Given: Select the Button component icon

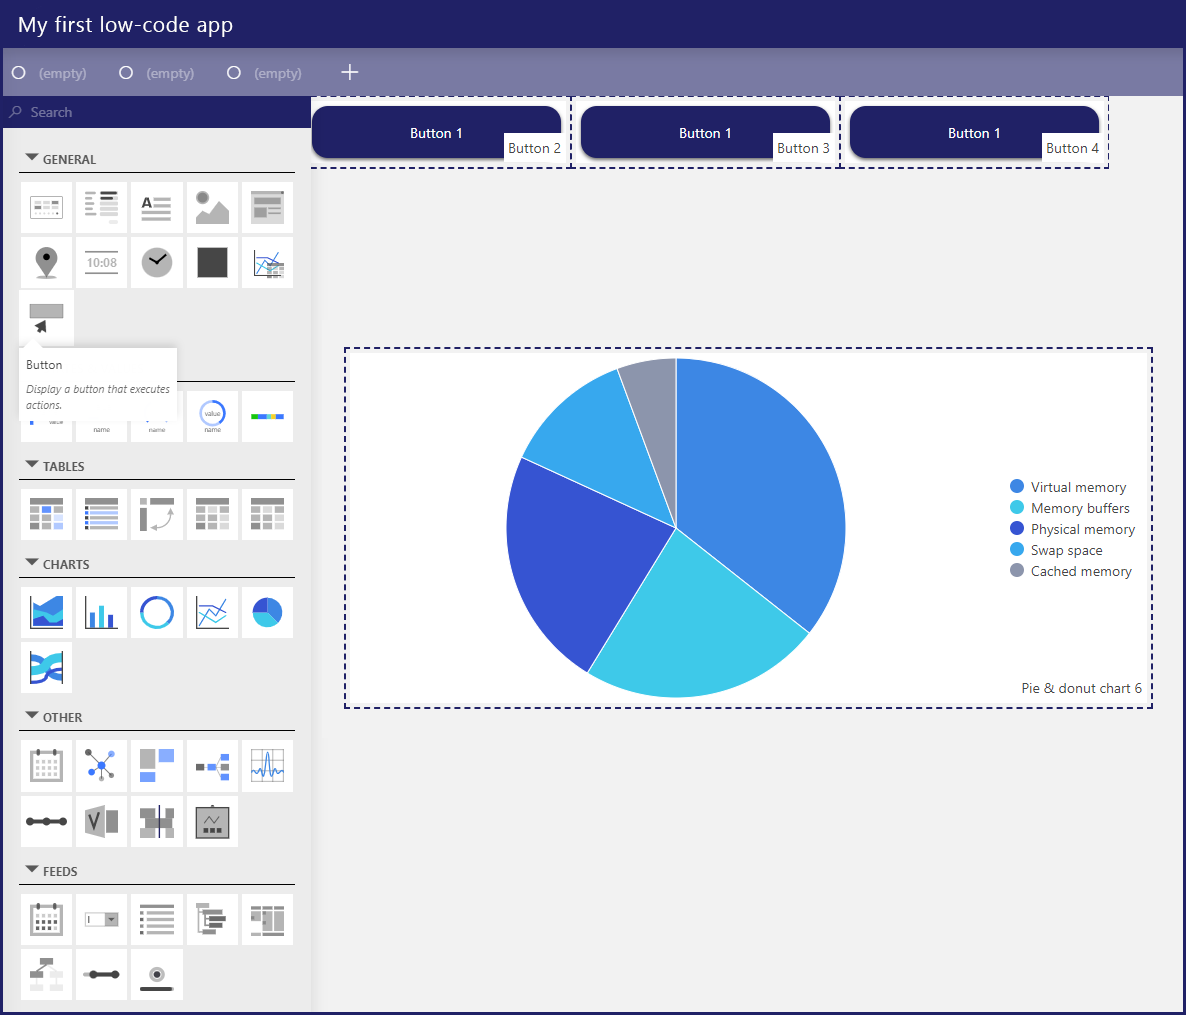Looking at the screenshot, I should 46,318.
